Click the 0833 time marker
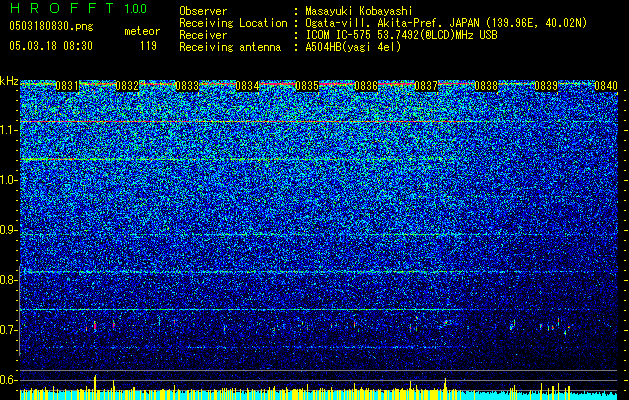 coord(187,86)
